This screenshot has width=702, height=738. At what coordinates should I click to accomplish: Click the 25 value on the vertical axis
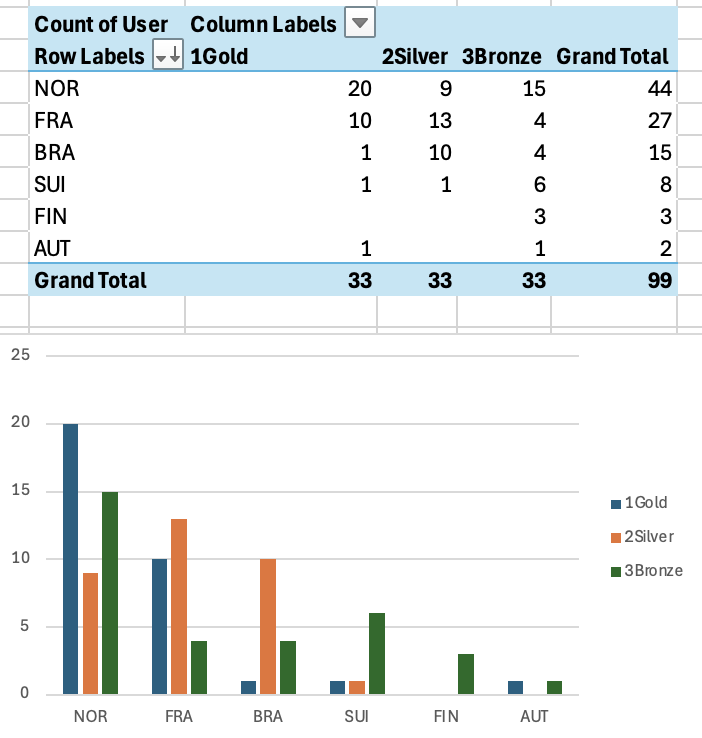[21, 355]
